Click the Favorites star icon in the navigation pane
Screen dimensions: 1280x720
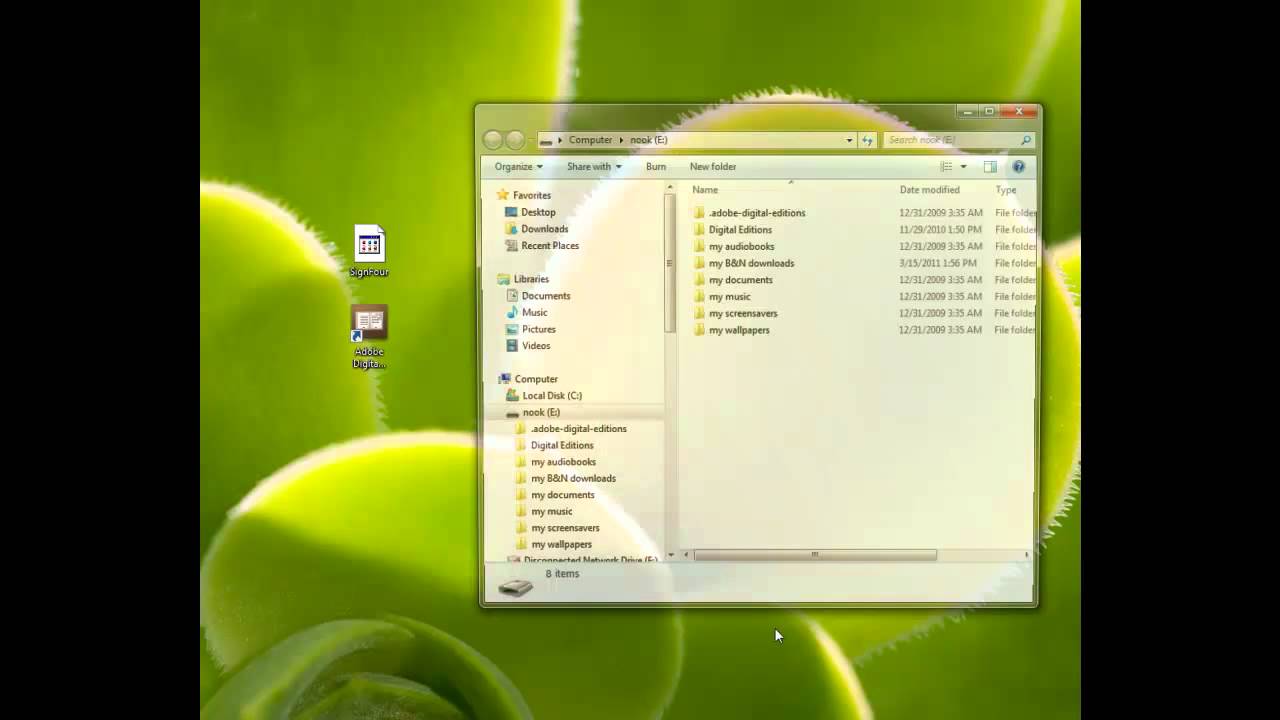coord(503,195)
